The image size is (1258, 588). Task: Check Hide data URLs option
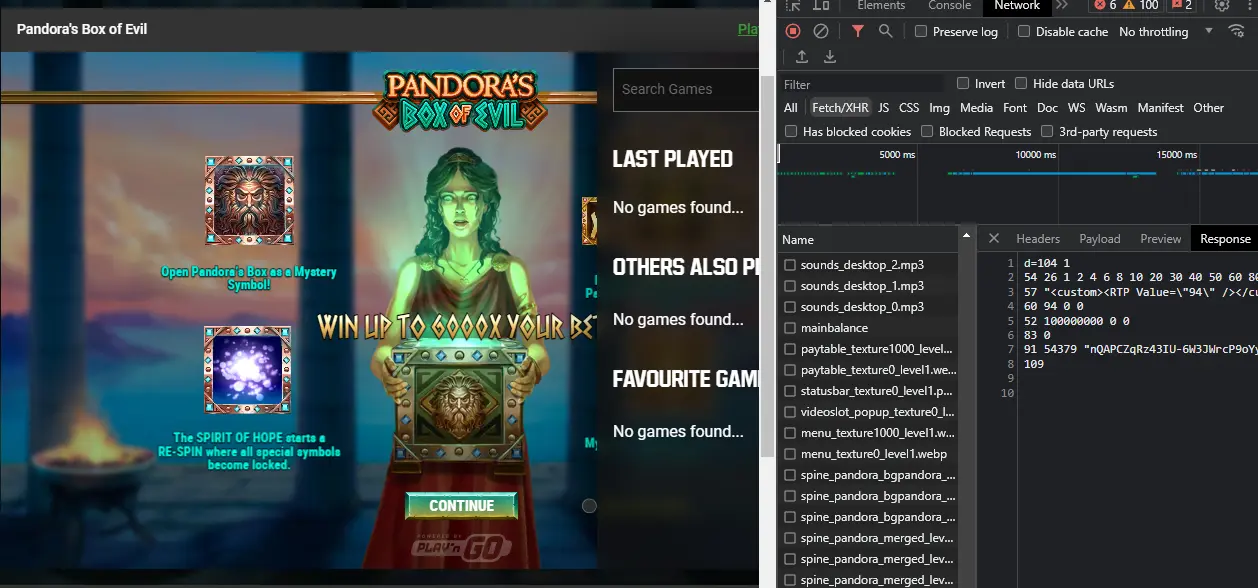click(1021, 83)
